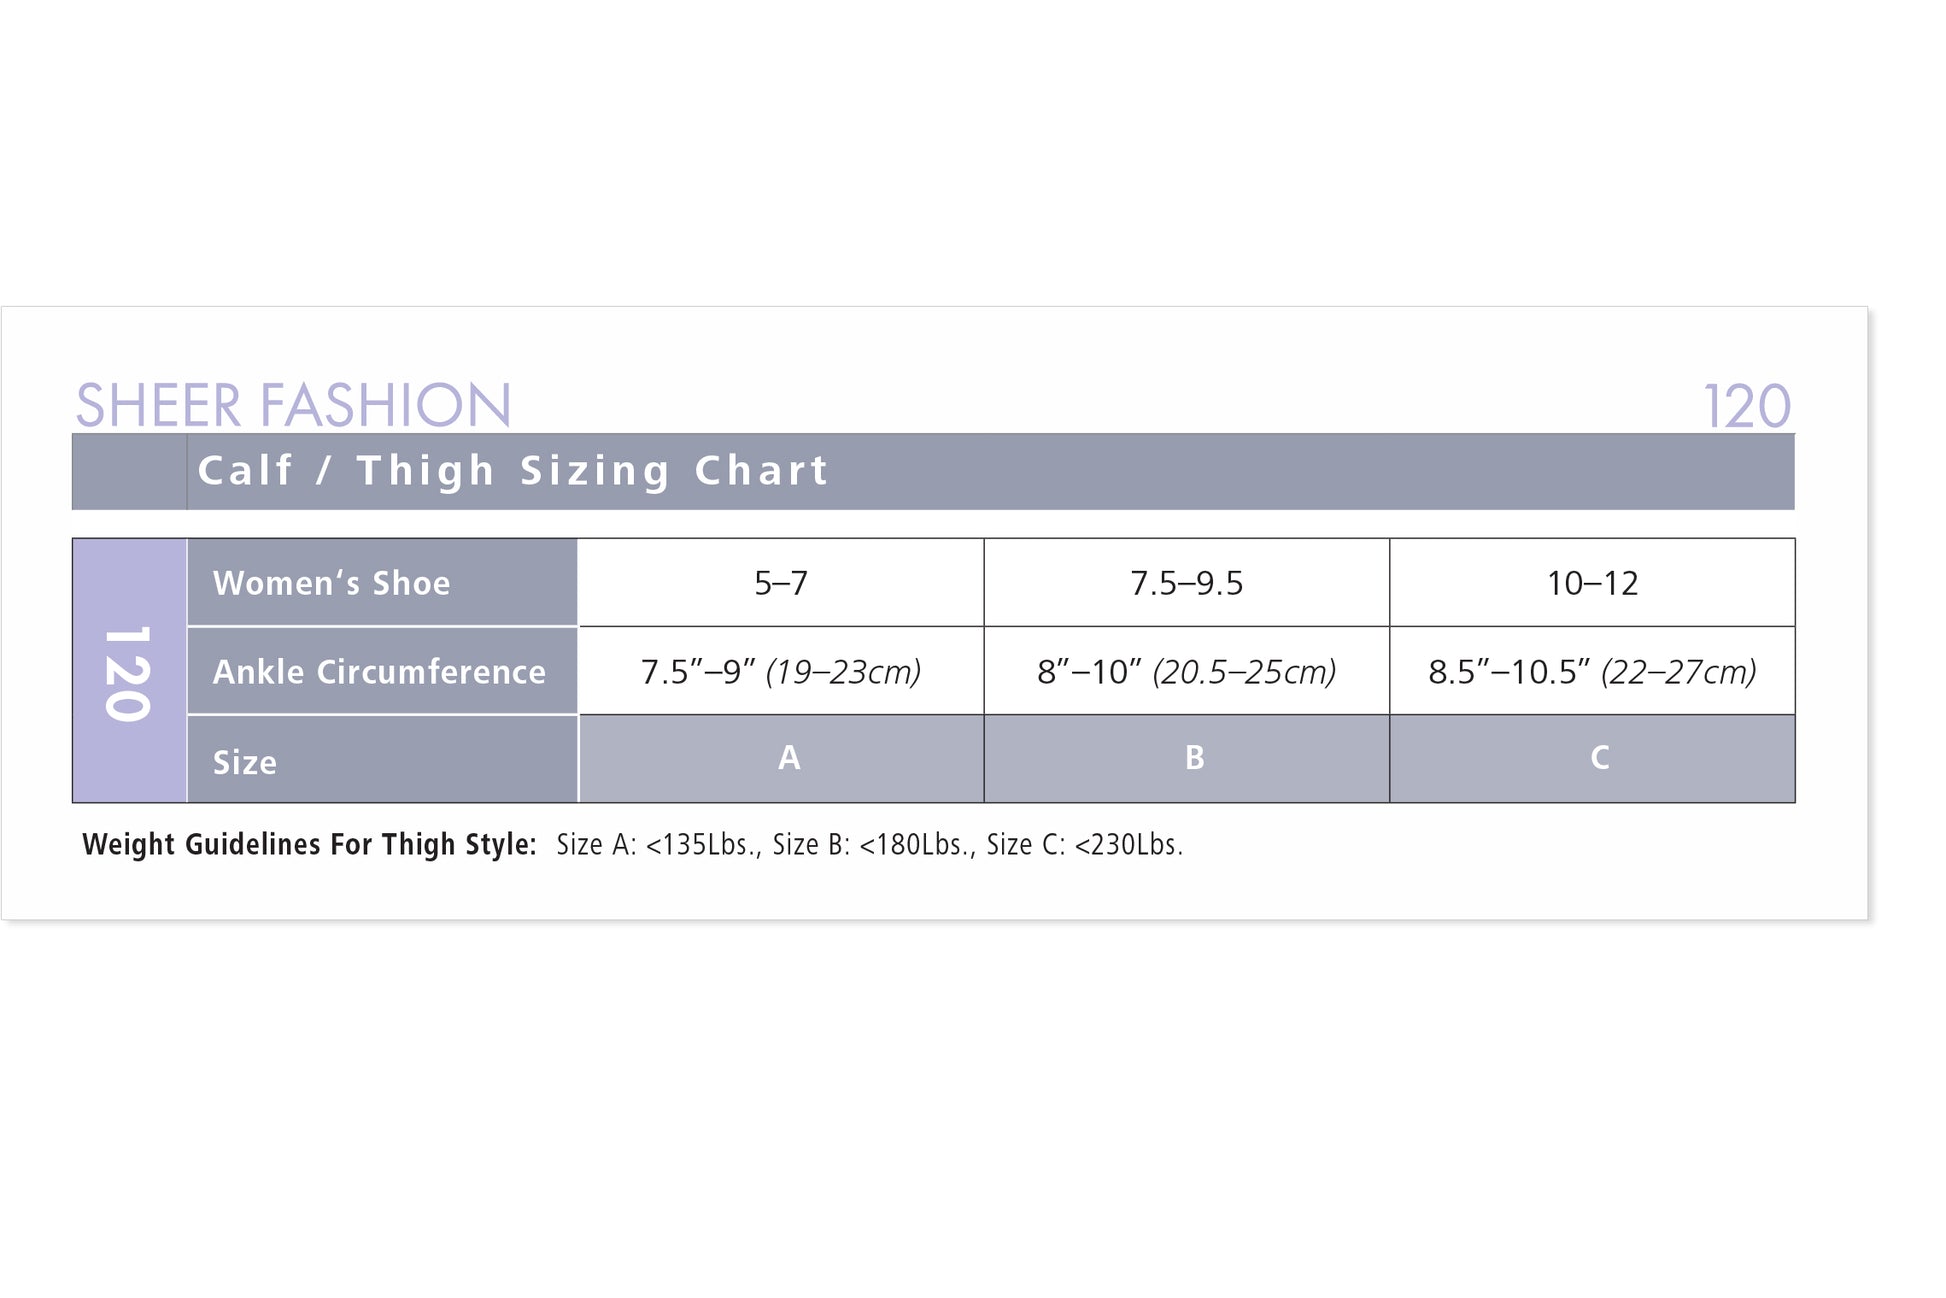Click the 5–7 shoe size cell
The image size is (1946, 1298).
click(x=781, y=583)
